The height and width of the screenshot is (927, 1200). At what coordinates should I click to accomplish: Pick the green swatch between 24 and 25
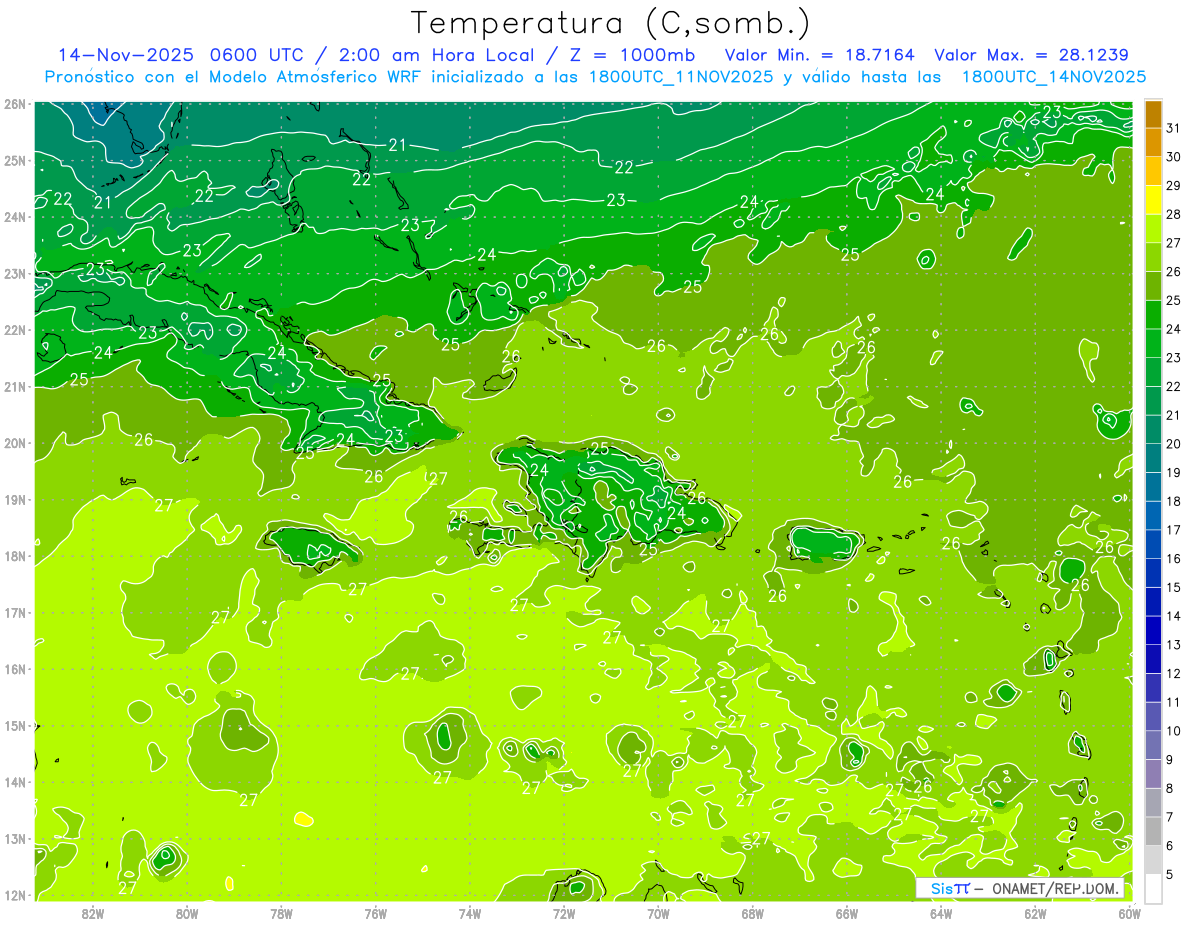point(1153,315)
